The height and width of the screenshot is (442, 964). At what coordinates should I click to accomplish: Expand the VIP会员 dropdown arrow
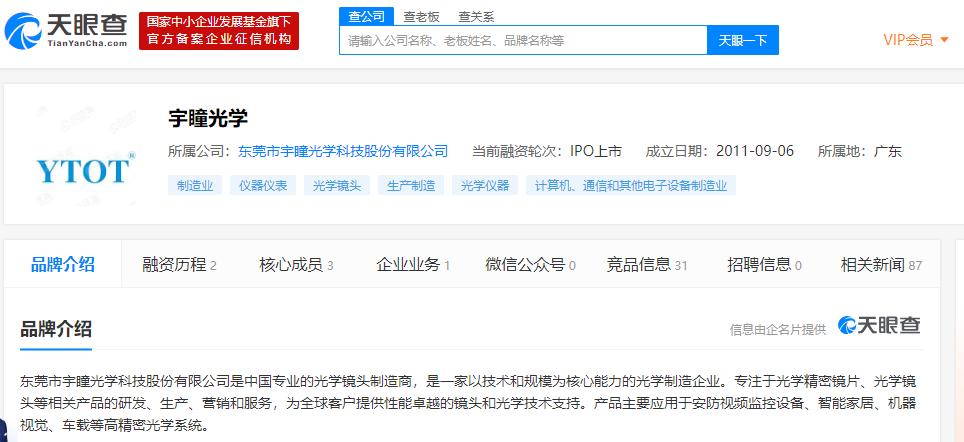pos(945,41)
